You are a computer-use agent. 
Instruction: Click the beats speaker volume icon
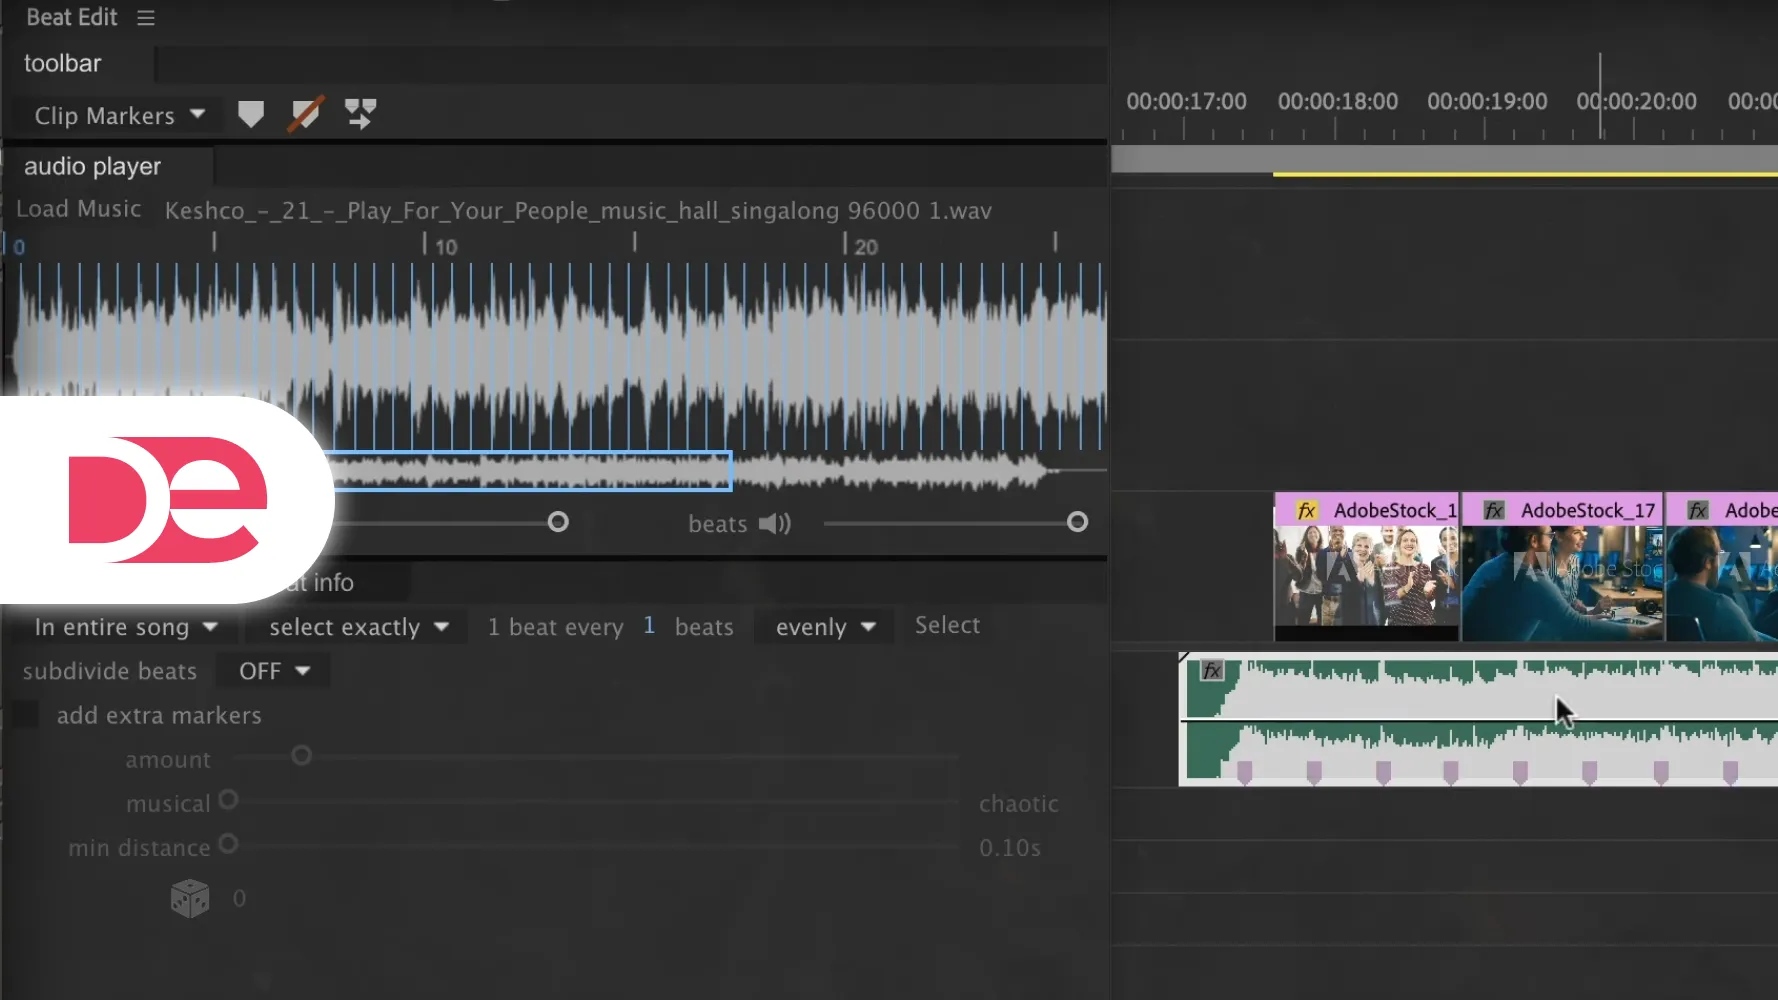(x=774, y=524)
